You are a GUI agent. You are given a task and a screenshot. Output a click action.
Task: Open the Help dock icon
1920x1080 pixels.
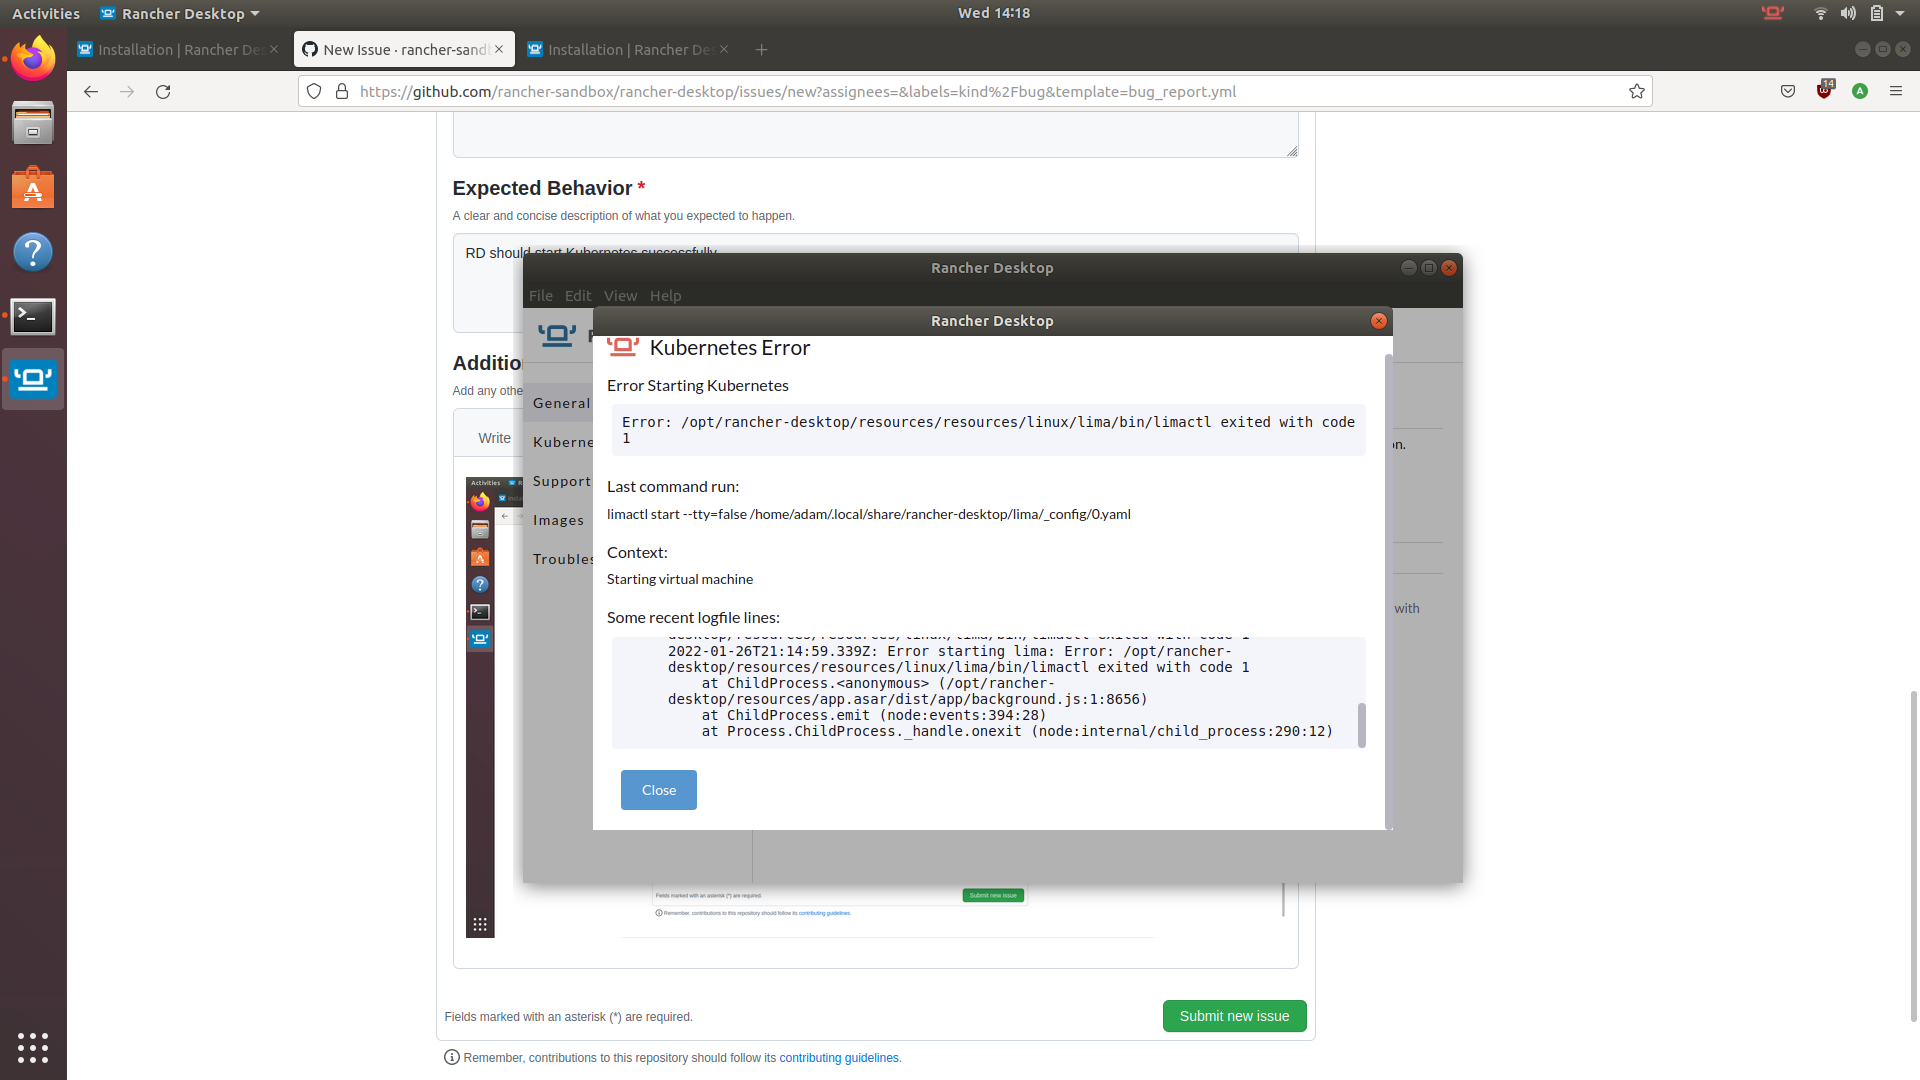33,252
